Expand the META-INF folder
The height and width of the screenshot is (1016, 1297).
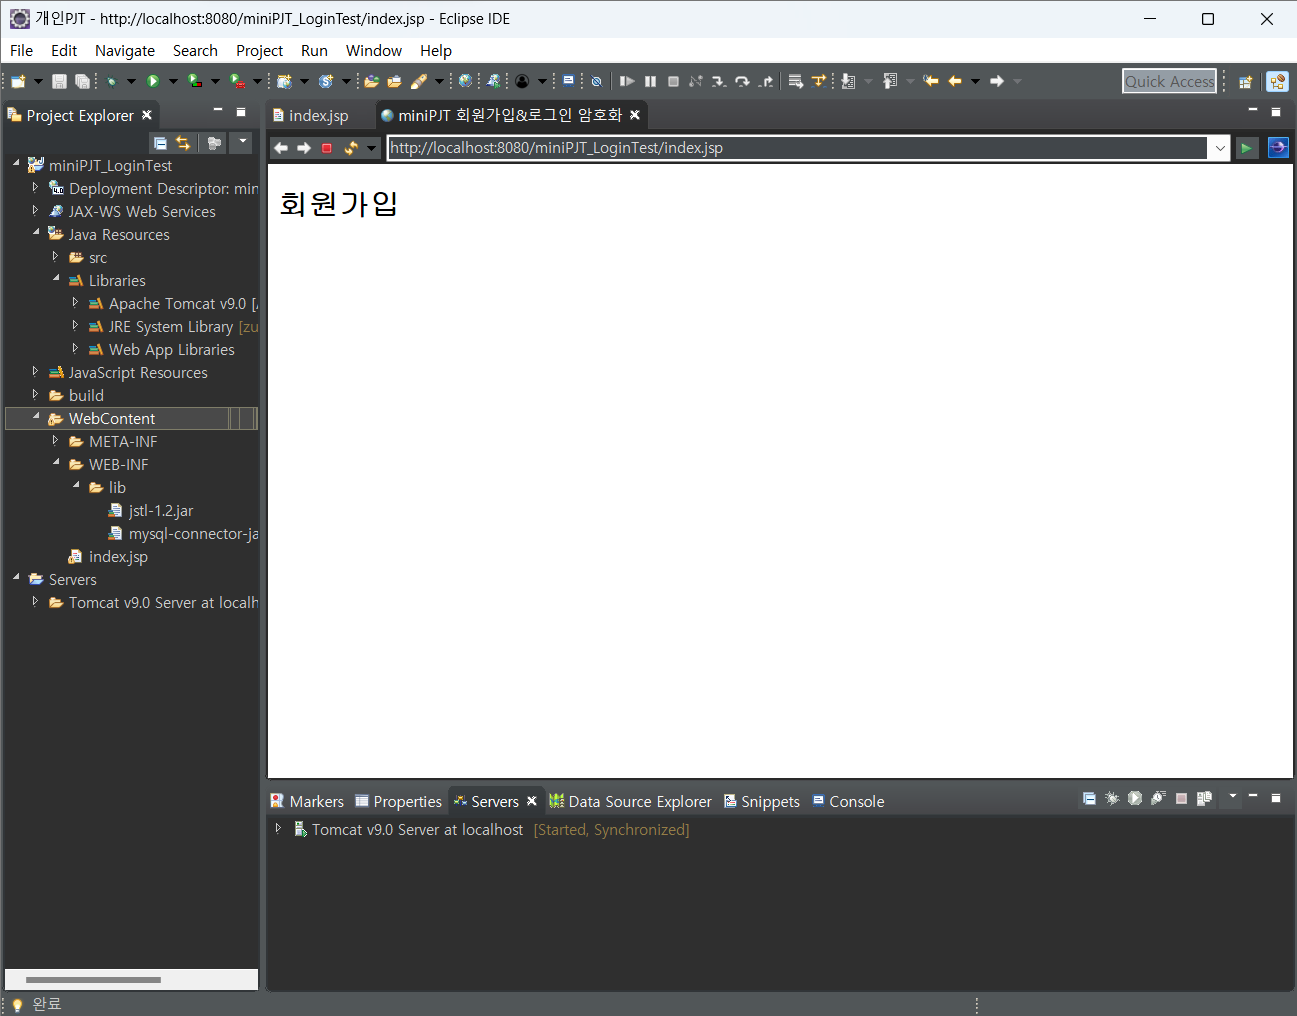coord(55,440)
